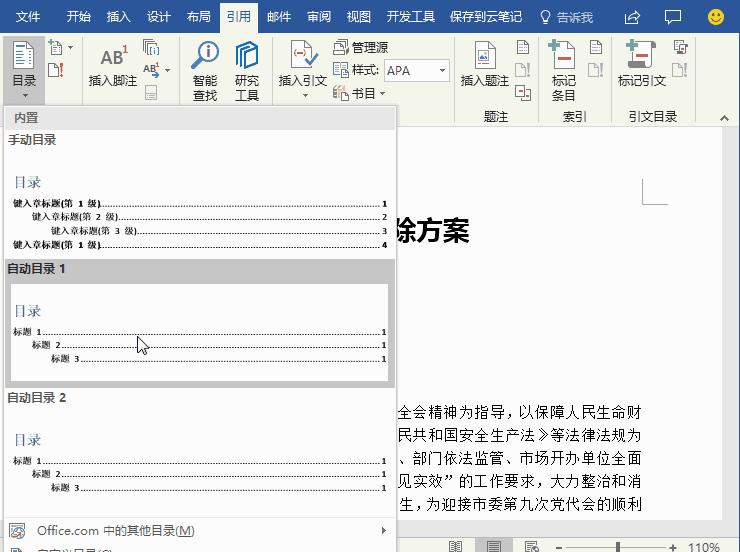The width and height of the screenshot is (740, 552).
Task: Click the 110% zoom level
Action: pyautogui.click(x=703, y=547)
